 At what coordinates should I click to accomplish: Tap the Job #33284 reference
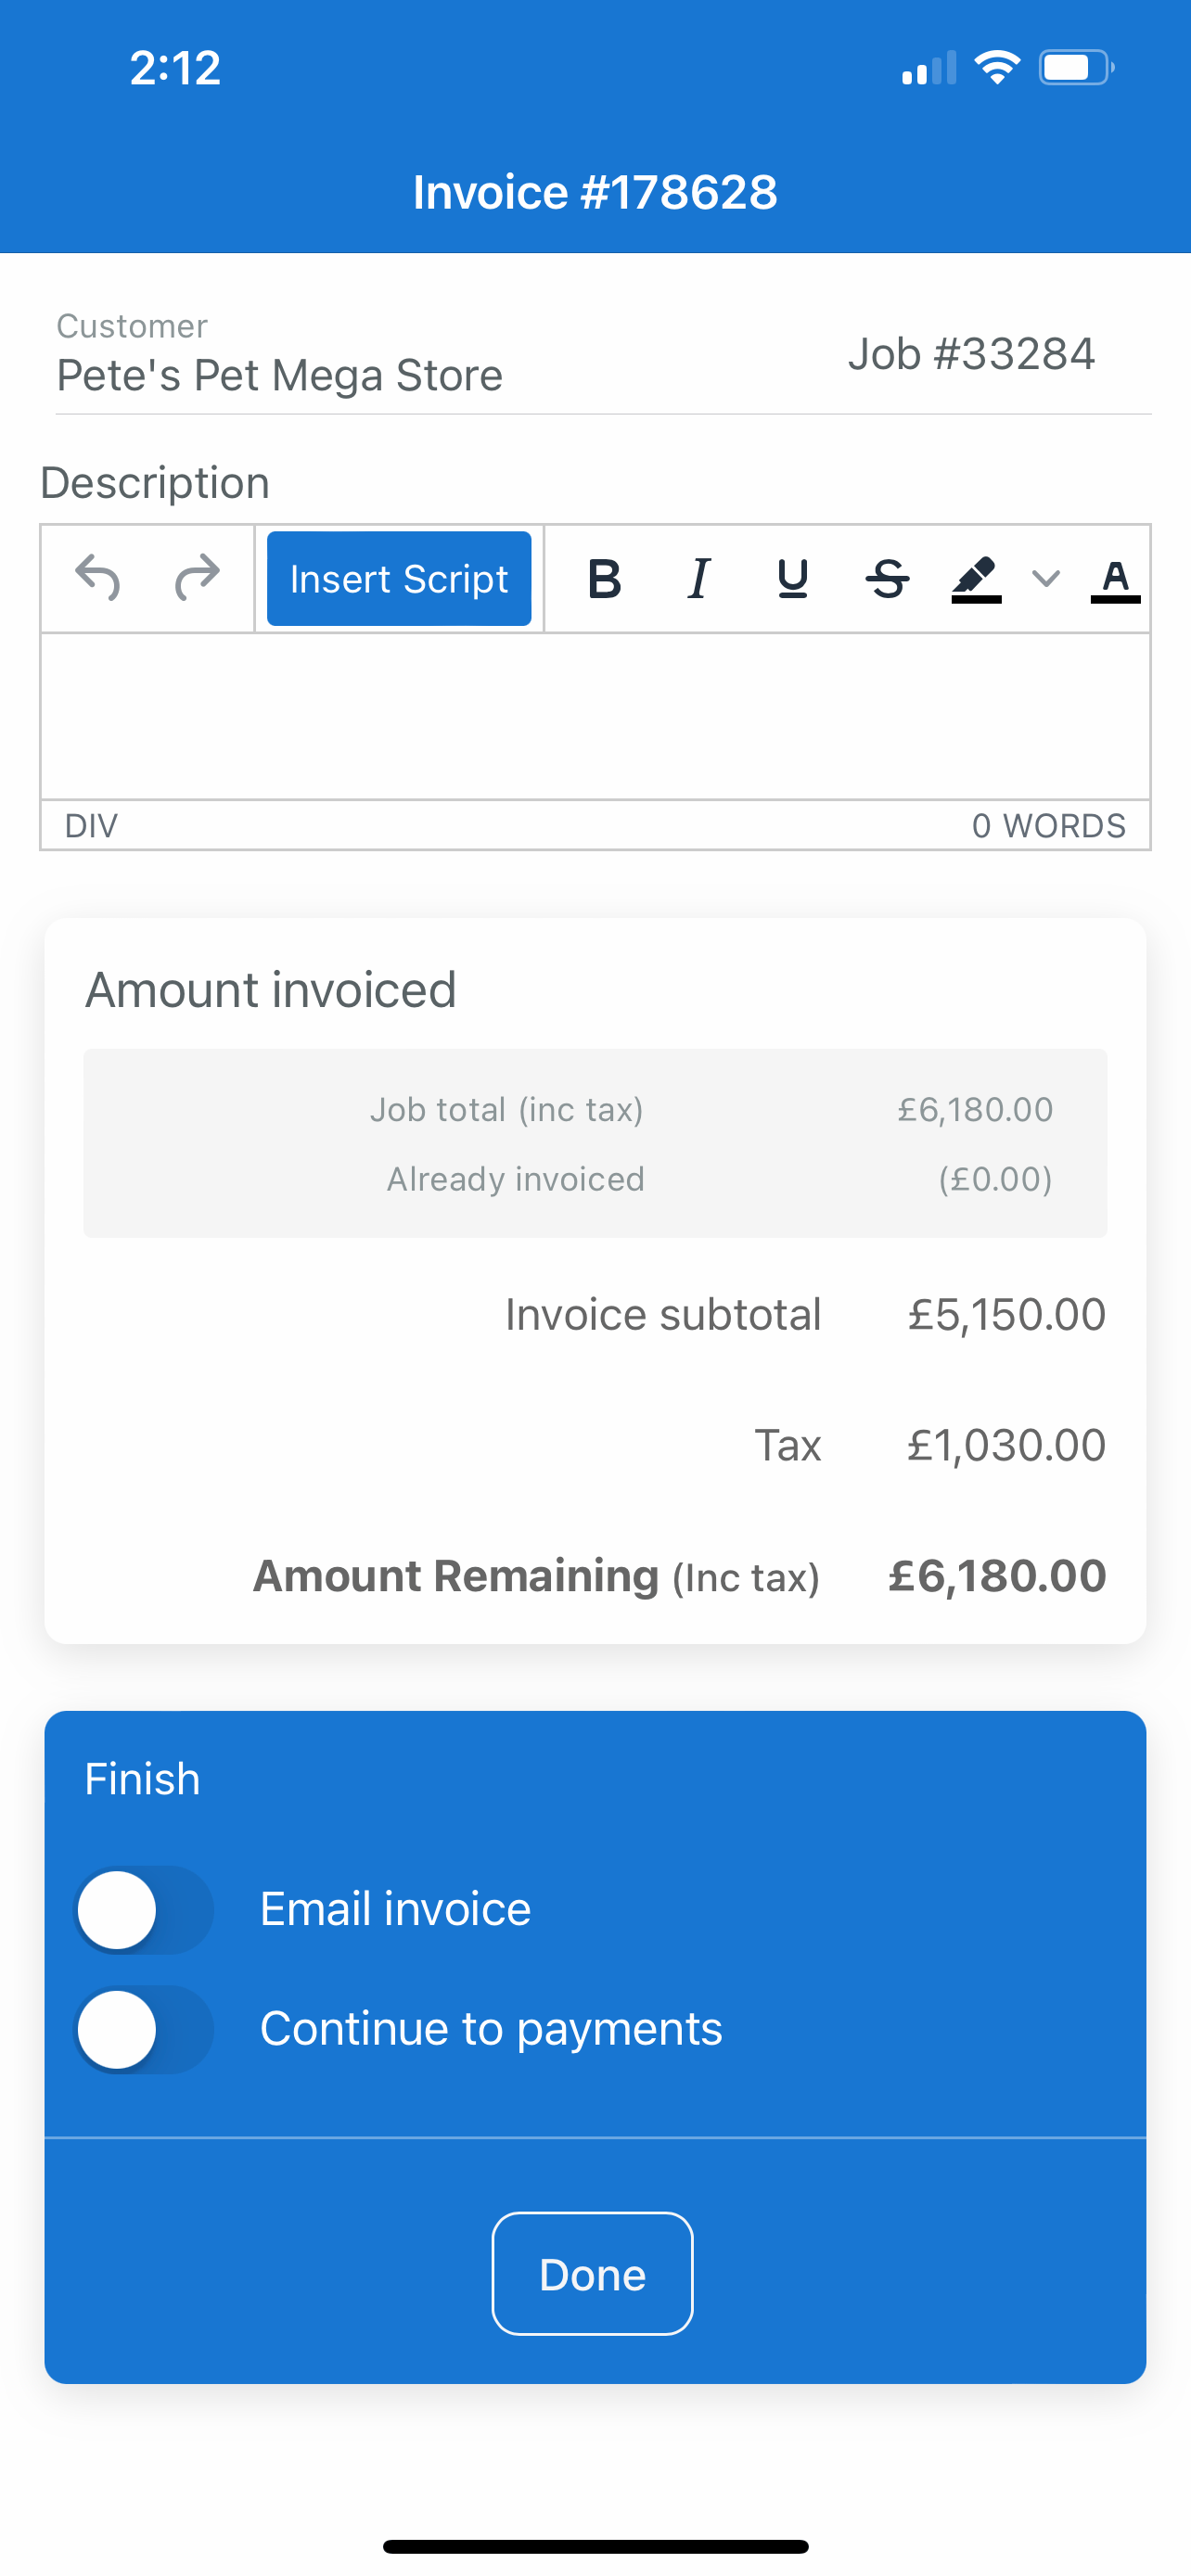[x=972, y=354]
